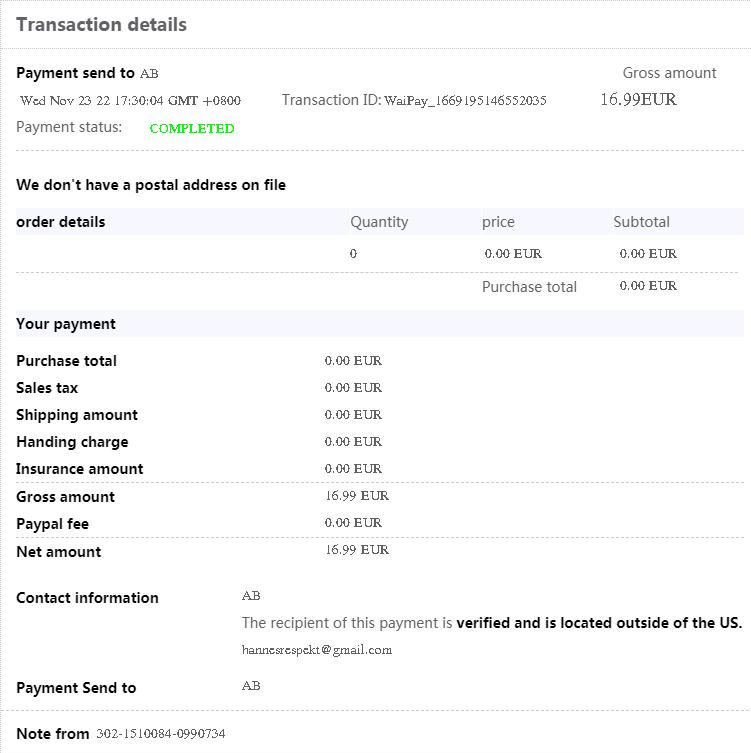Click the Subtotal column header
Viewport: 751px width, 753px height.
[641, 222]
